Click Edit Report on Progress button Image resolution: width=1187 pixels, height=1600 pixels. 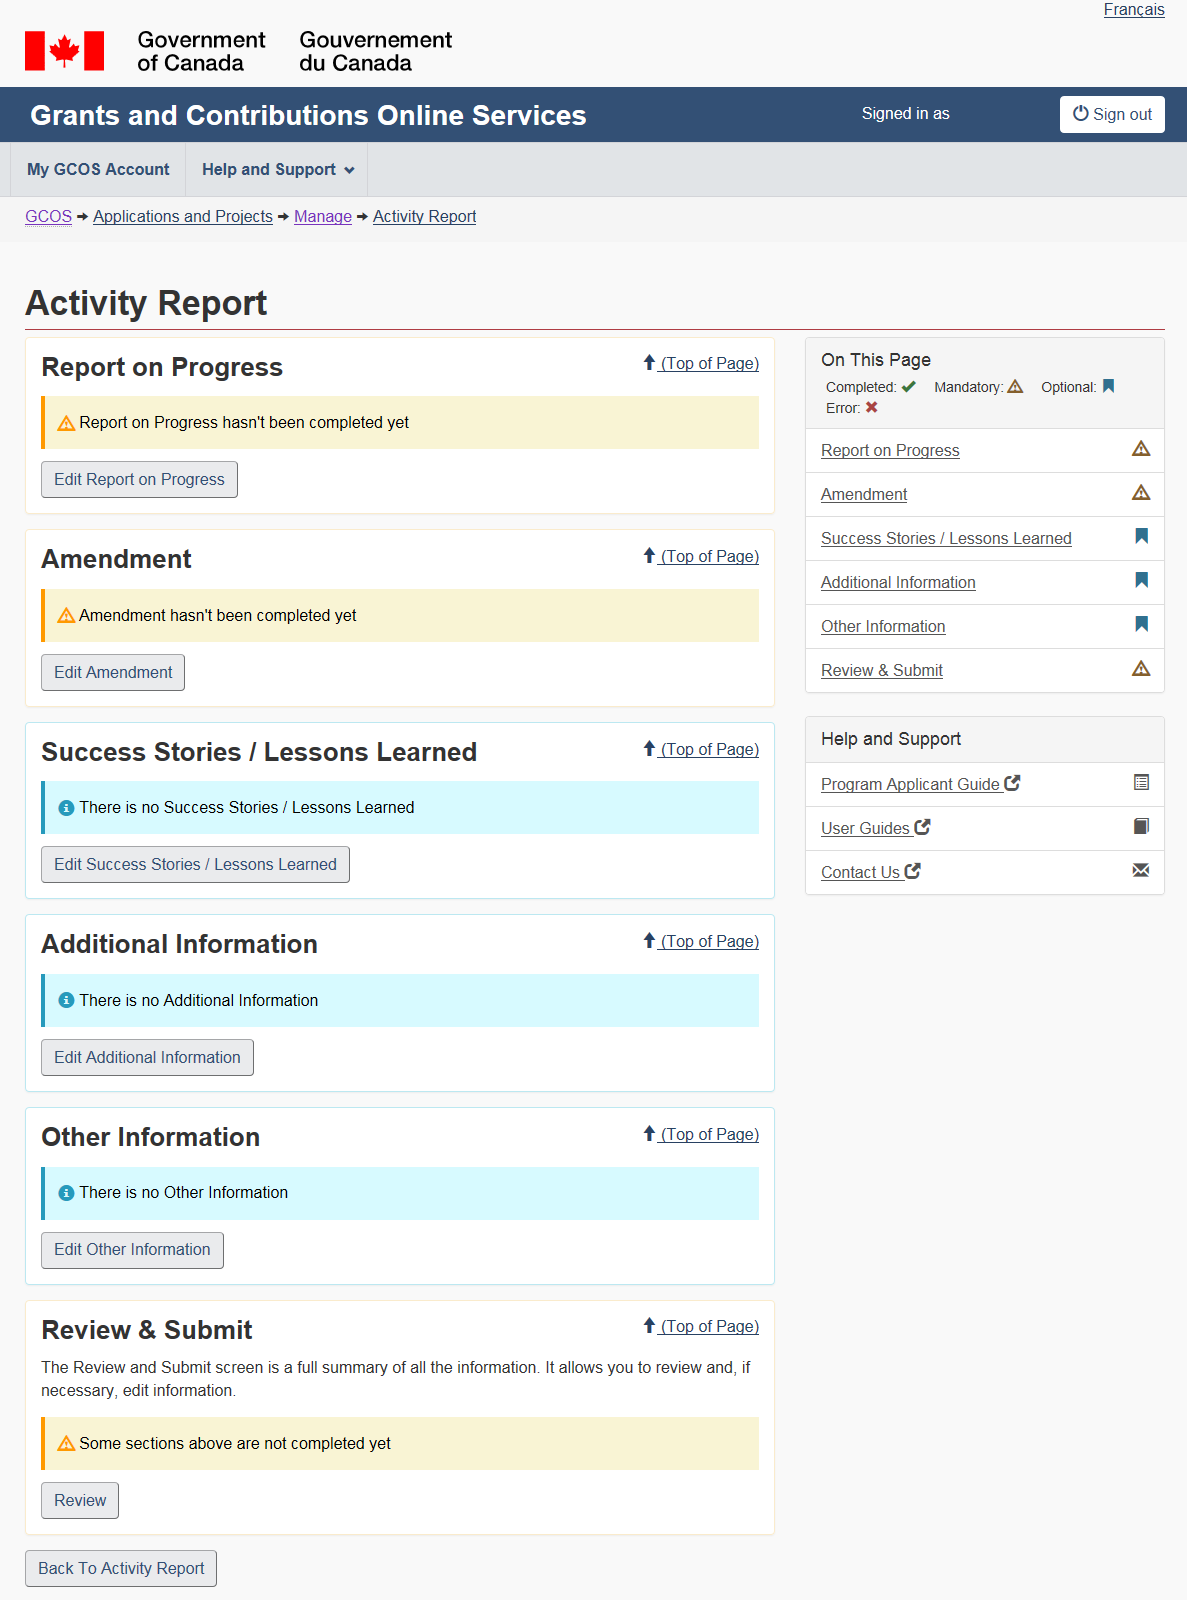[x=139, y=480]
